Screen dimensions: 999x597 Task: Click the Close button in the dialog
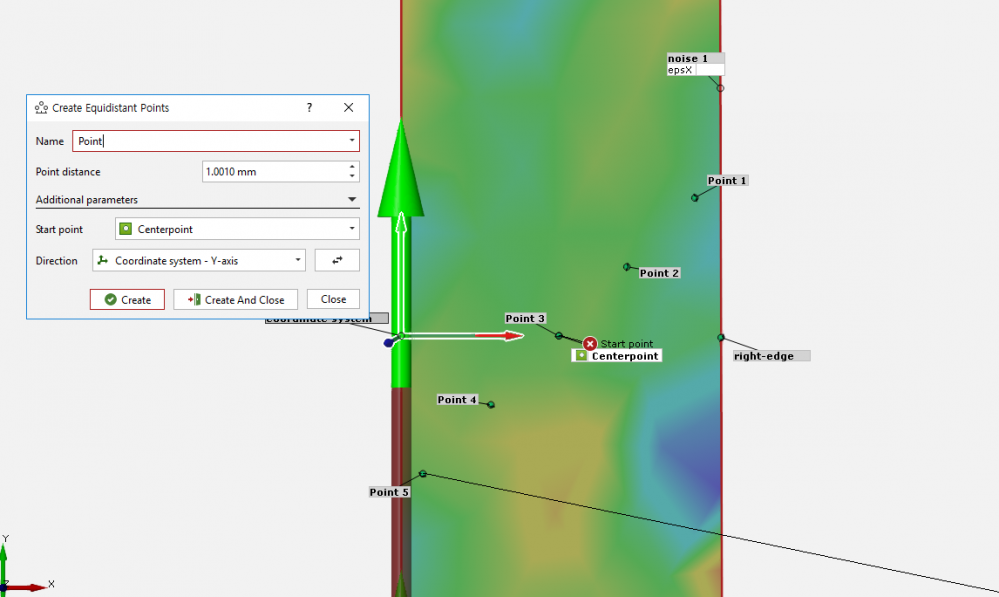pyautogui.click(x=333, y=299)
